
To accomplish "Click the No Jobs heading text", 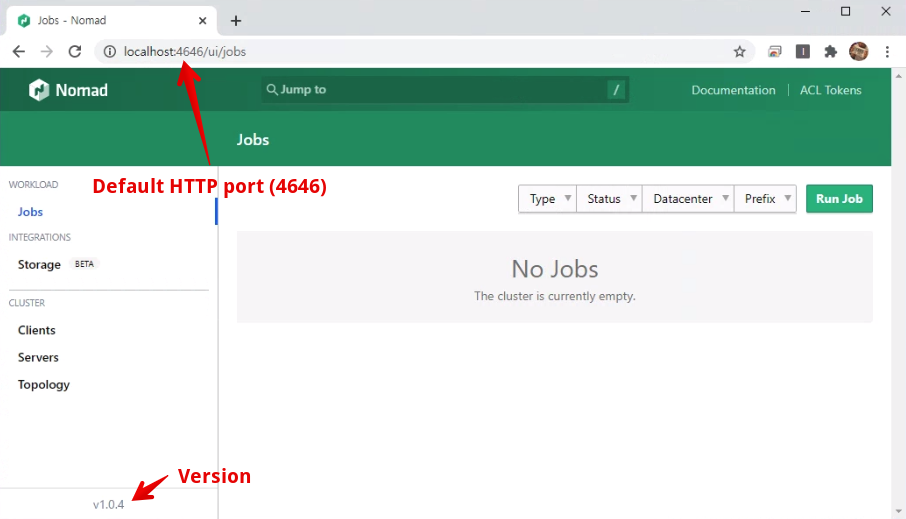I will 555,269.
